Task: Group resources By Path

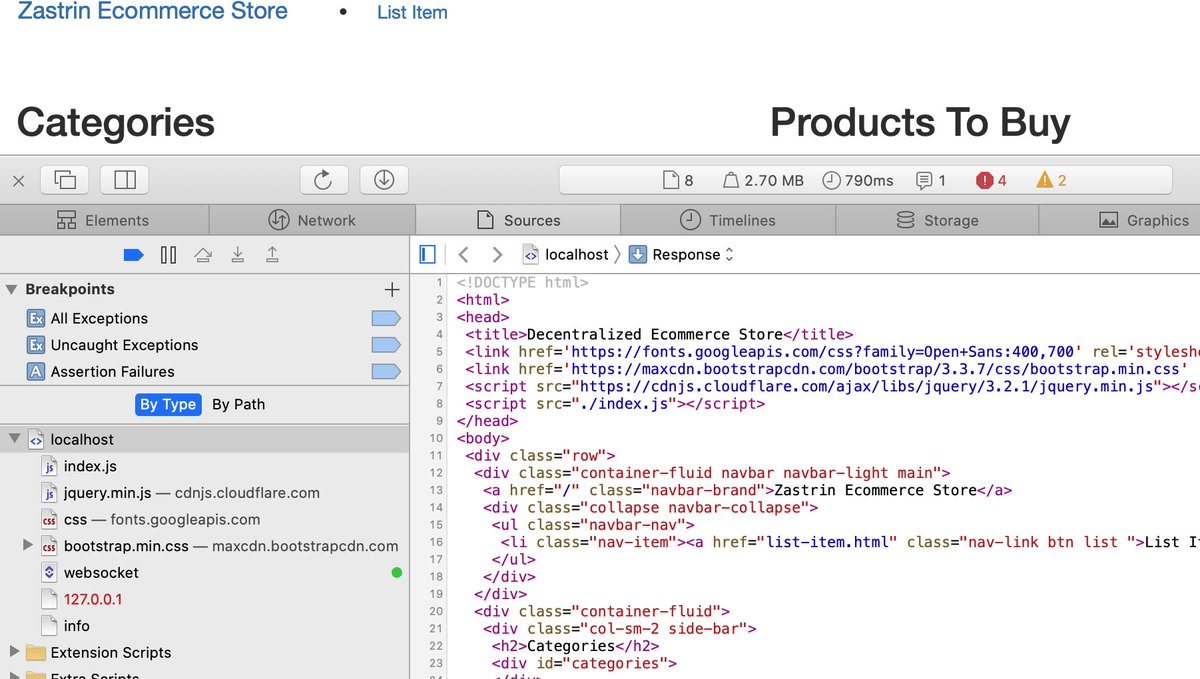Action: (x=238, y=404)
